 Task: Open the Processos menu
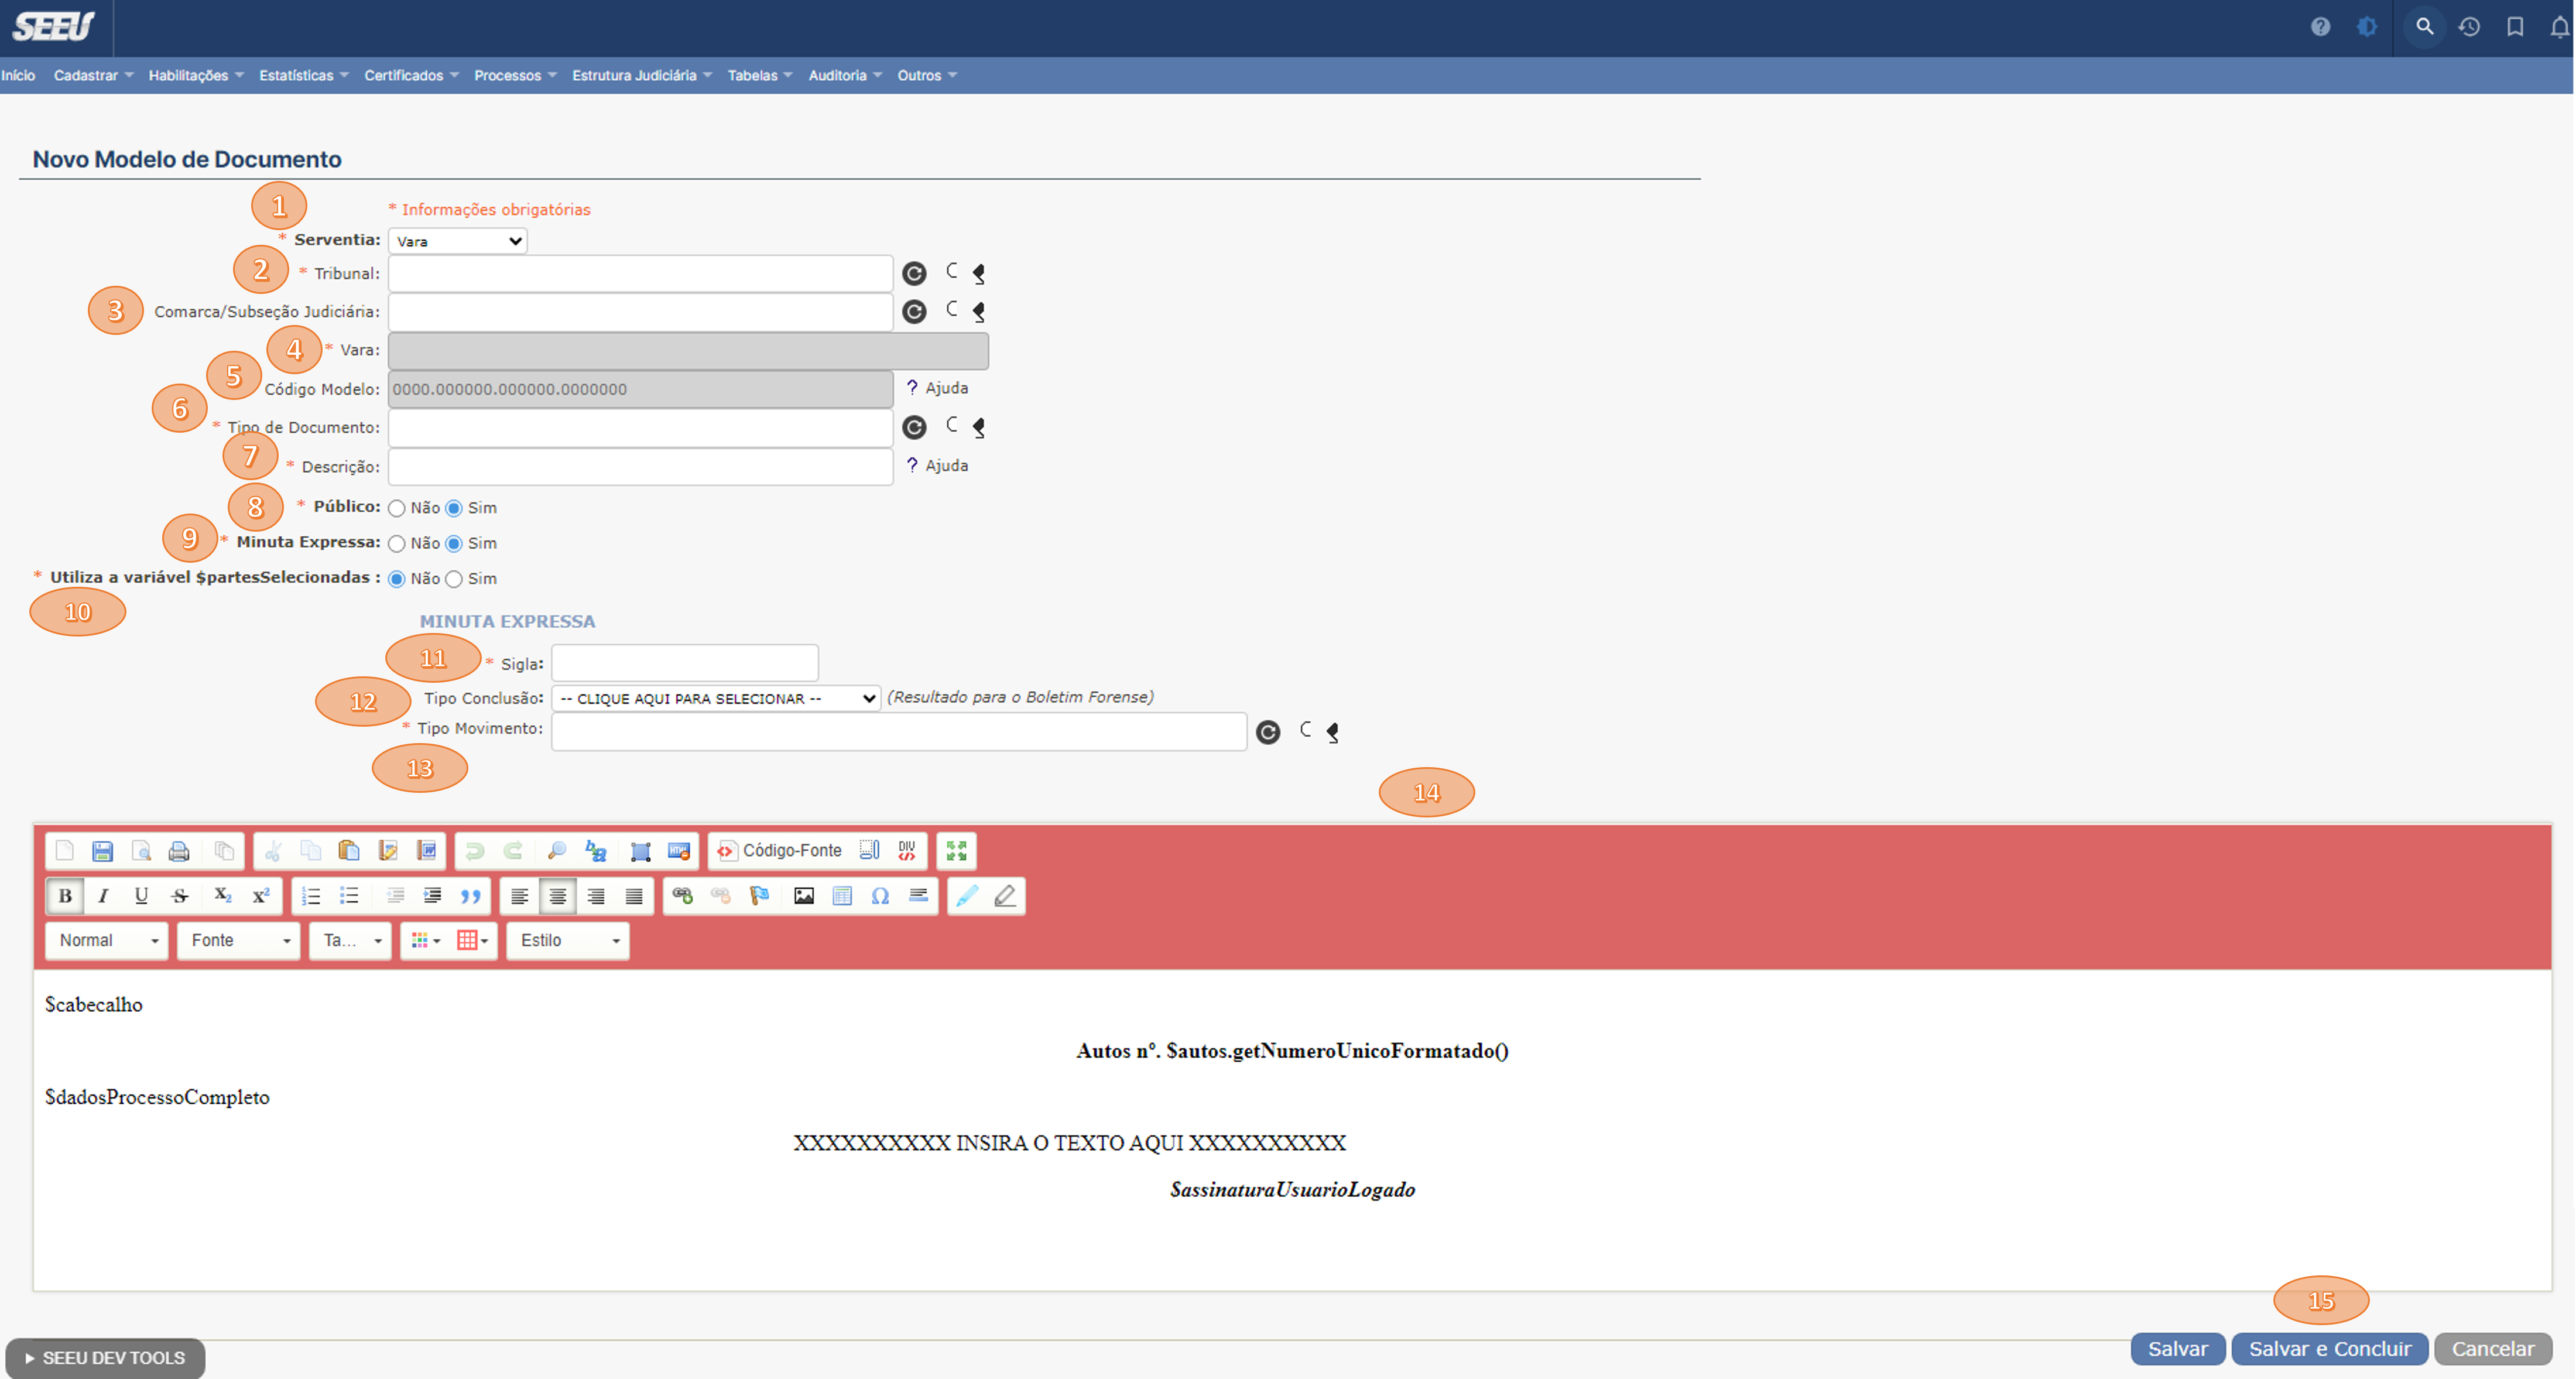click(515, 75)
